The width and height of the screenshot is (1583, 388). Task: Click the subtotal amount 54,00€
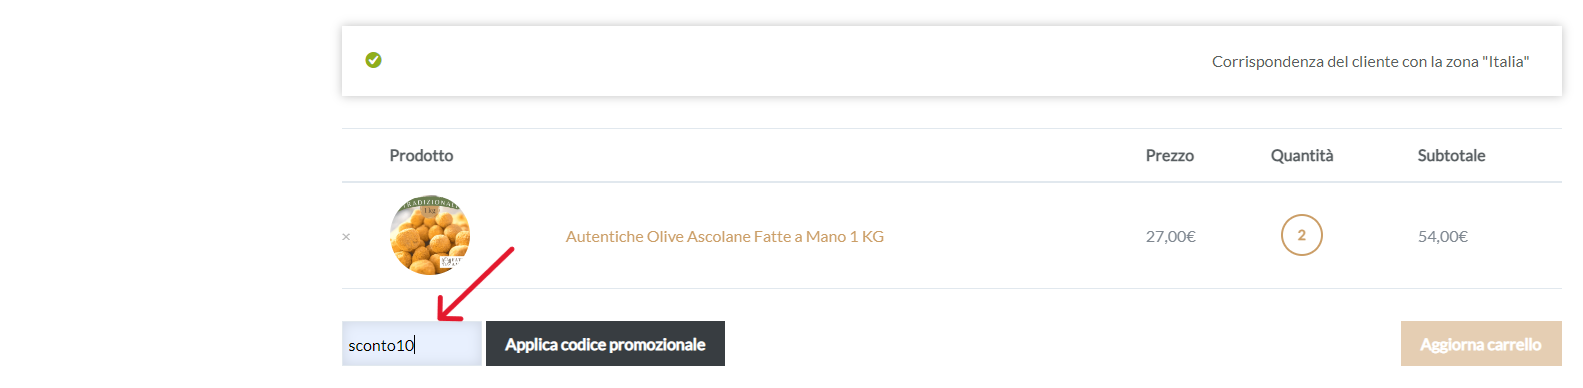1443,236
